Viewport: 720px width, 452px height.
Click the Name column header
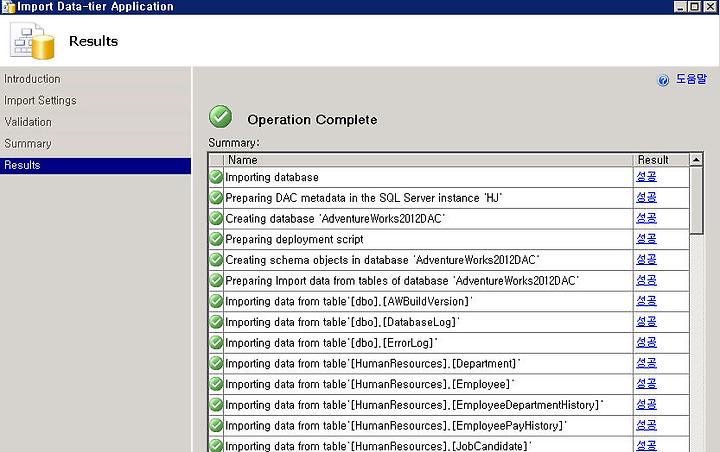pyautogui.click(x=428, y=160)
